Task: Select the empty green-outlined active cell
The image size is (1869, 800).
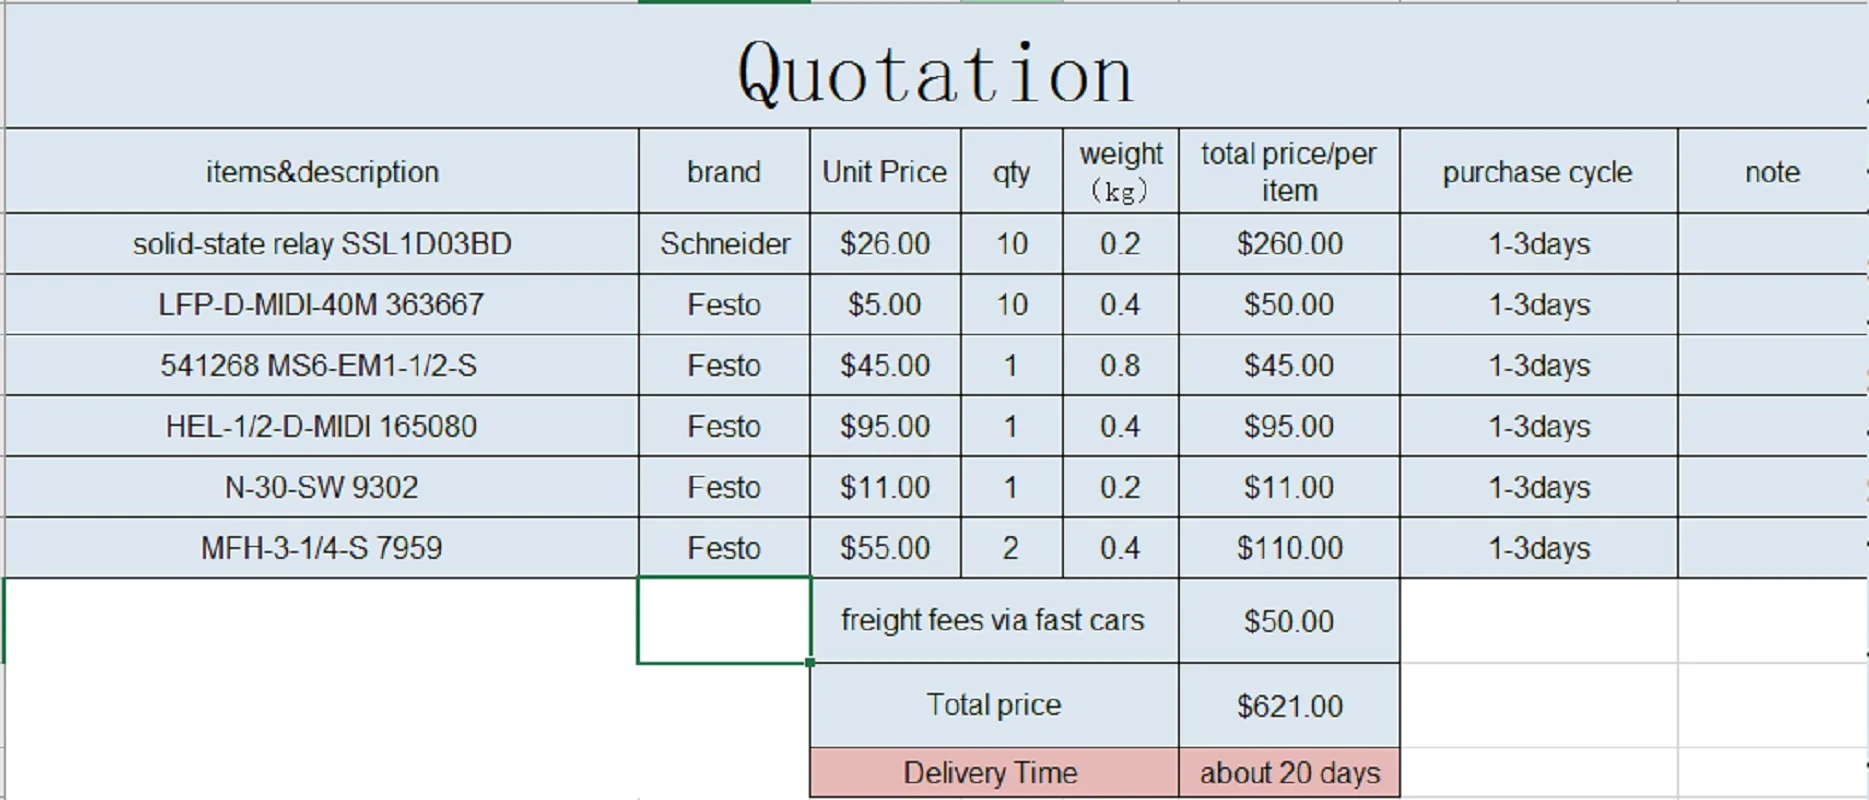Action: [724, 620]
